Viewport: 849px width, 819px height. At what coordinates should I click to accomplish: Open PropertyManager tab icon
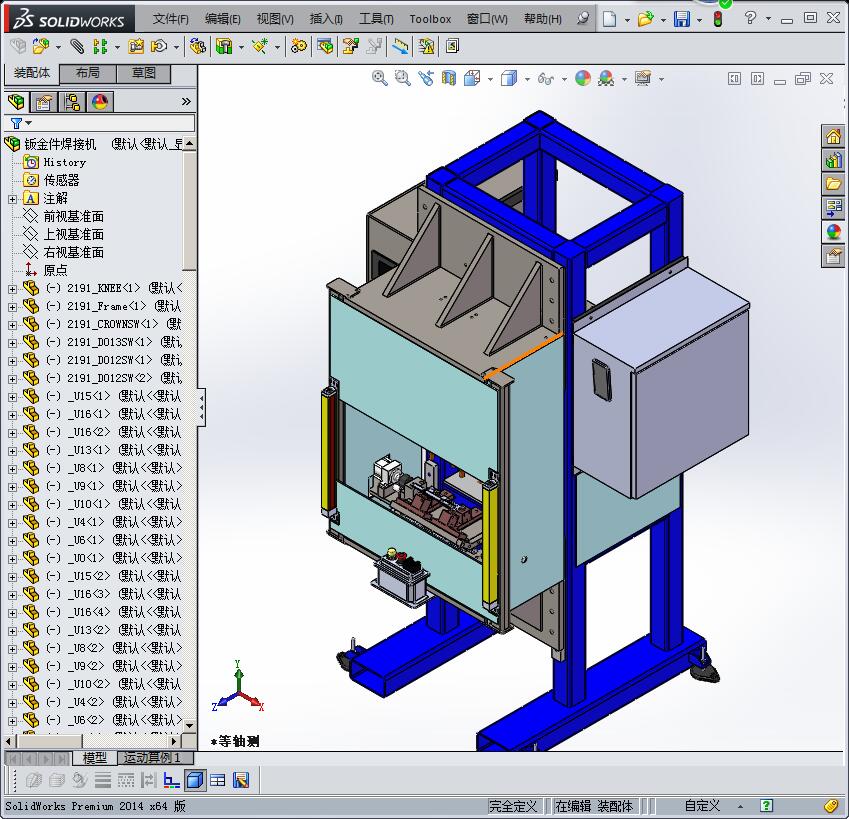[x=44, y=101]
